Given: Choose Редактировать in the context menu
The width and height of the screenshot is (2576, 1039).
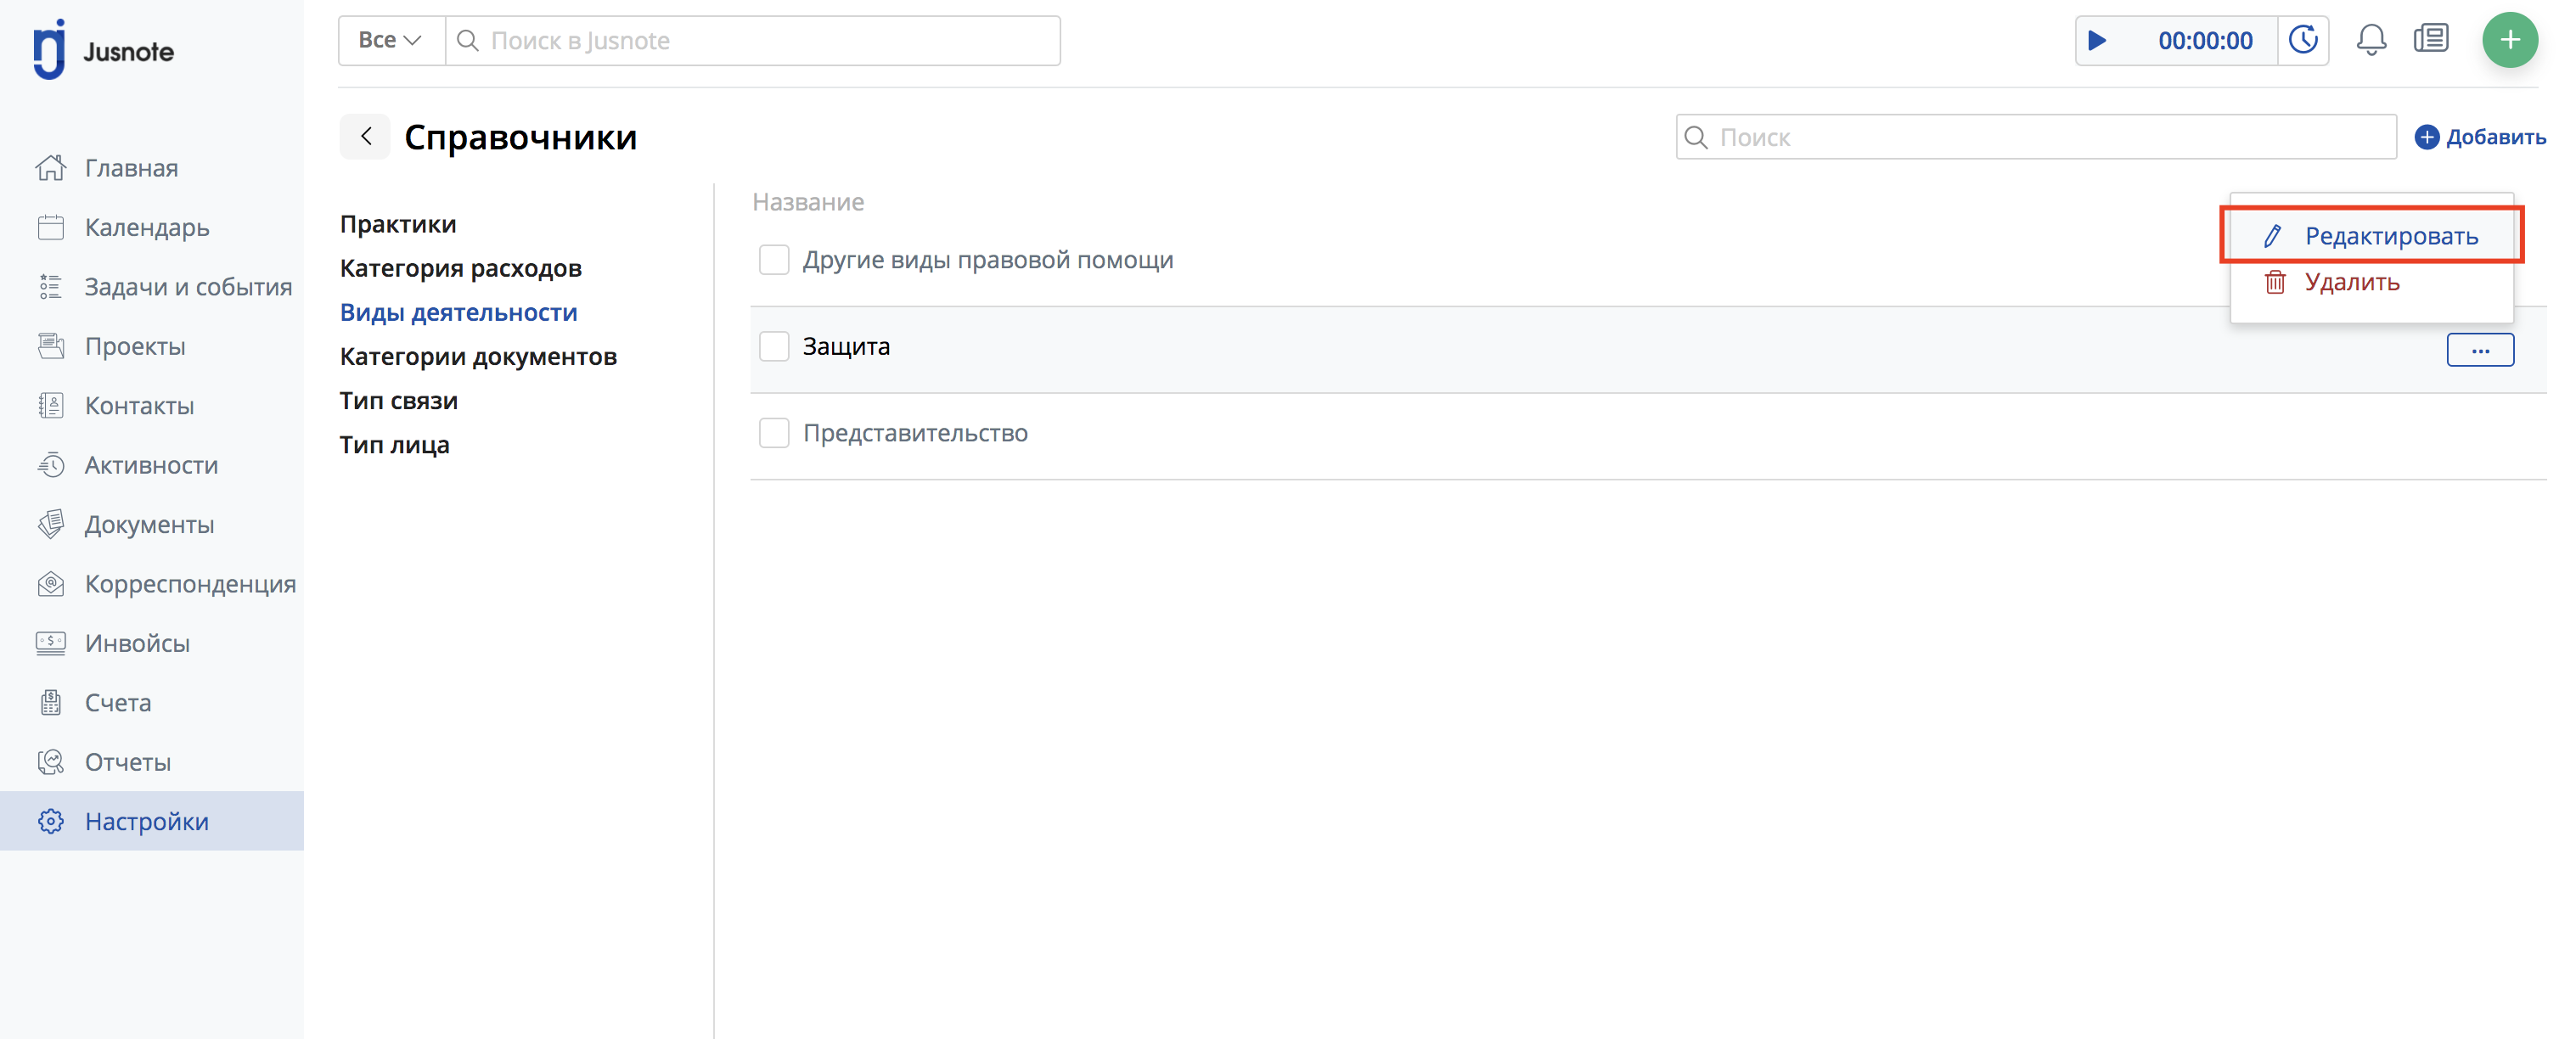Looking at the screenshot, I should (x=2389, y=237).
